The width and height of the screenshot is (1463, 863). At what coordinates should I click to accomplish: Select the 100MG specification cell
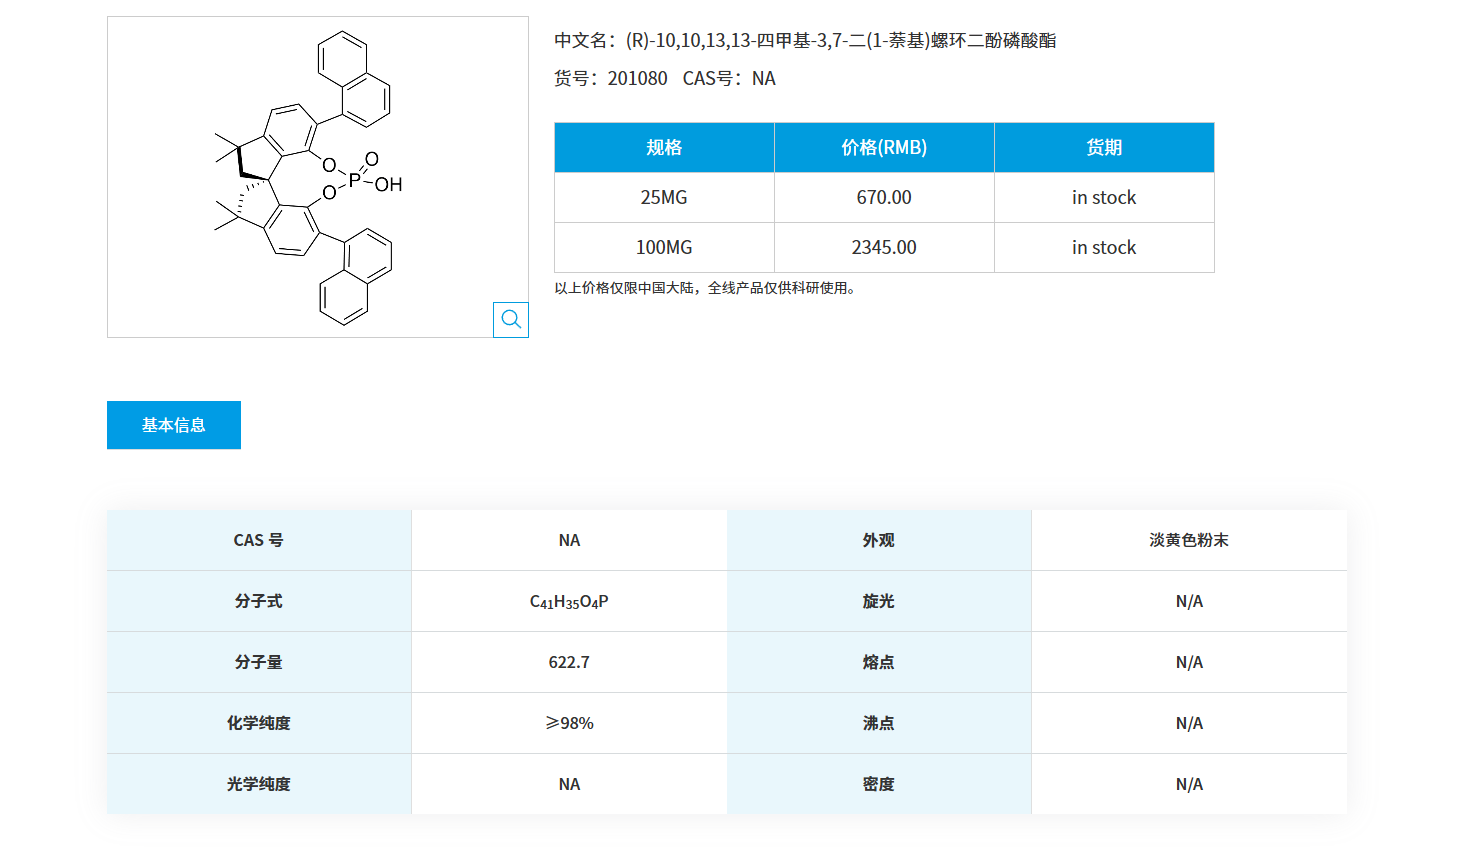coord(664,247)
